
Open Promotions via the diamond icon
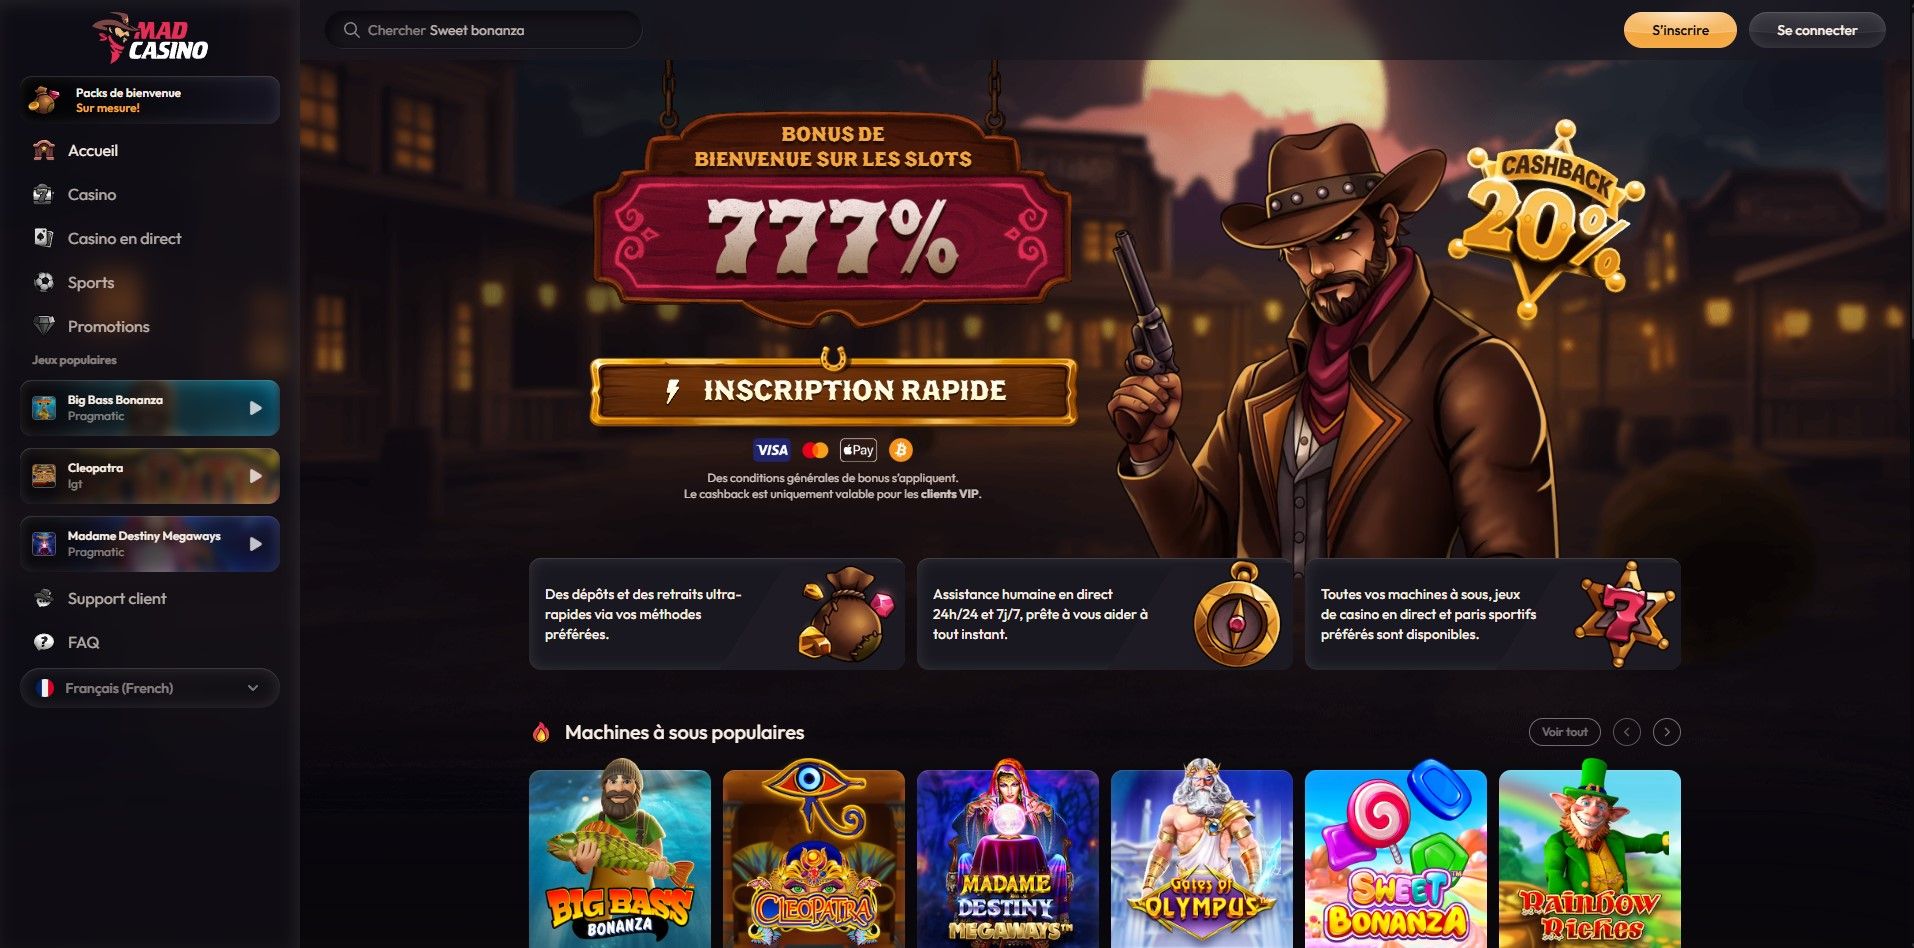point(44,326)
